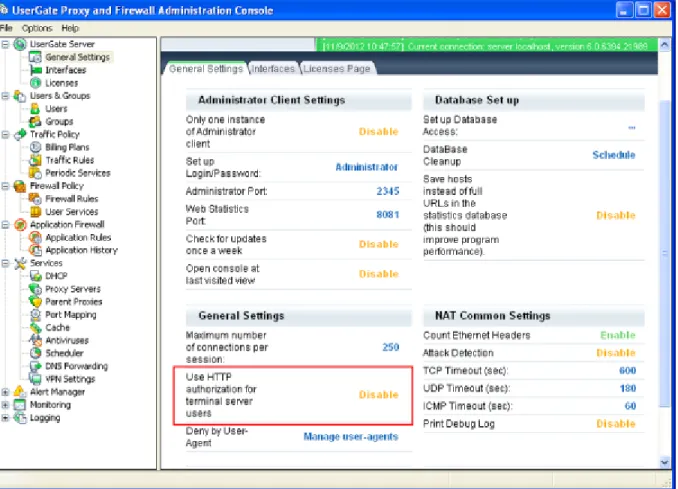Click Web Statistics Port value 8081
678x489 pixels.
coord(388,215)
